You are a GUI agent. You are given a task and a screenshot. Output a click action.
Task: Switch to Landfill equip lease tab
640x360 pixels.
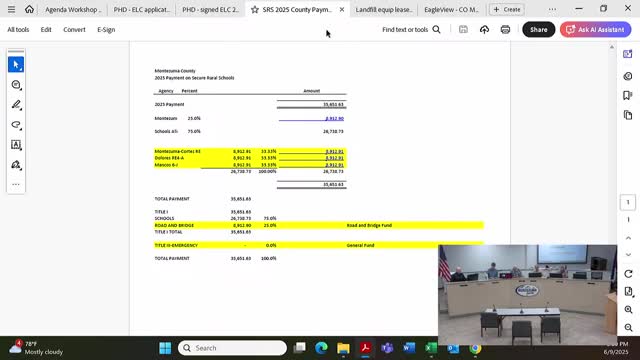point(384,9)
